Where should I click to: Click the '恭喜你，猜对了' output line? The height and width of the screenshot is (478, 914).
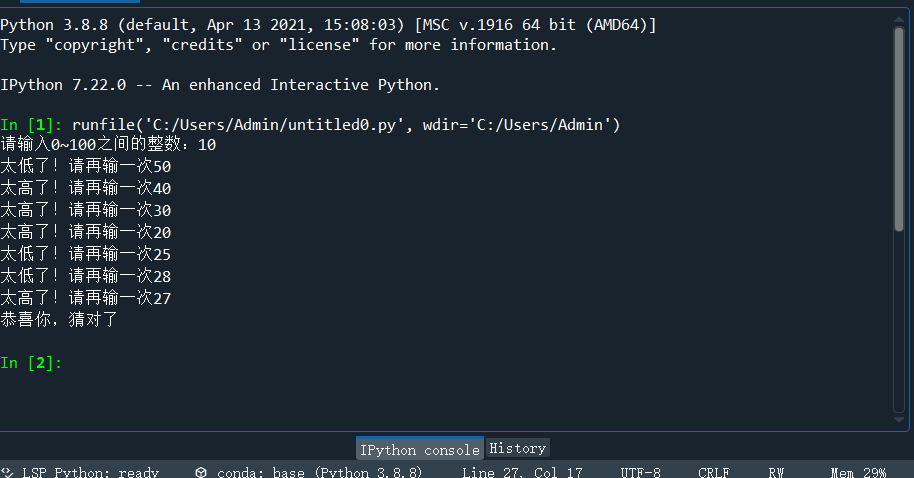click(60, 320)
